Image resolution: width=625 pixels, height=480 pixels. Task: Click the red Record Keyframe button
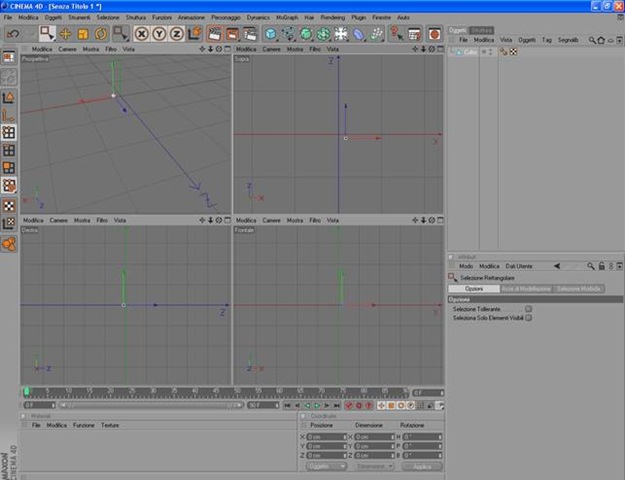coord(349,405)
